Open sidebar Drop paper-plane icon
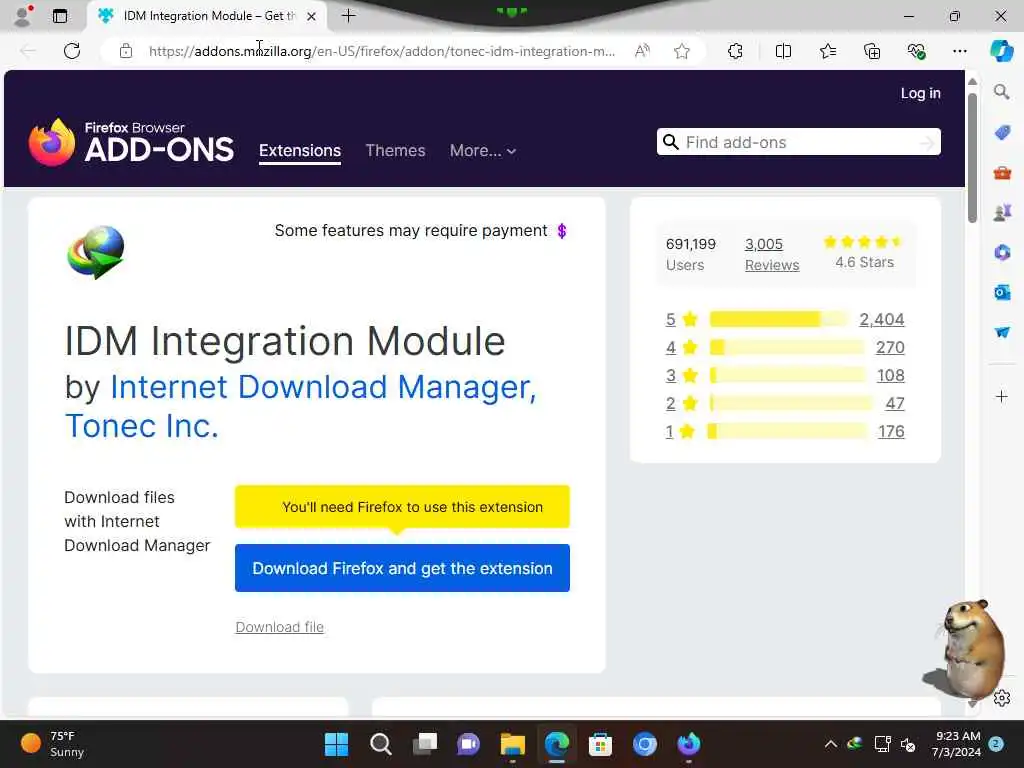The width and height of the screenshot is (1024, 768). click(x=1002, y=332)
